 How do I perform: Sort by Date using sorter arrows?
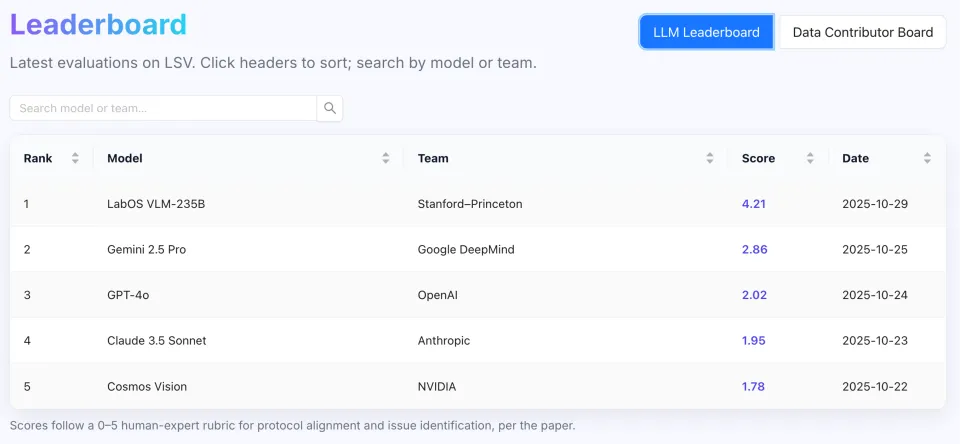click(927, 158)
